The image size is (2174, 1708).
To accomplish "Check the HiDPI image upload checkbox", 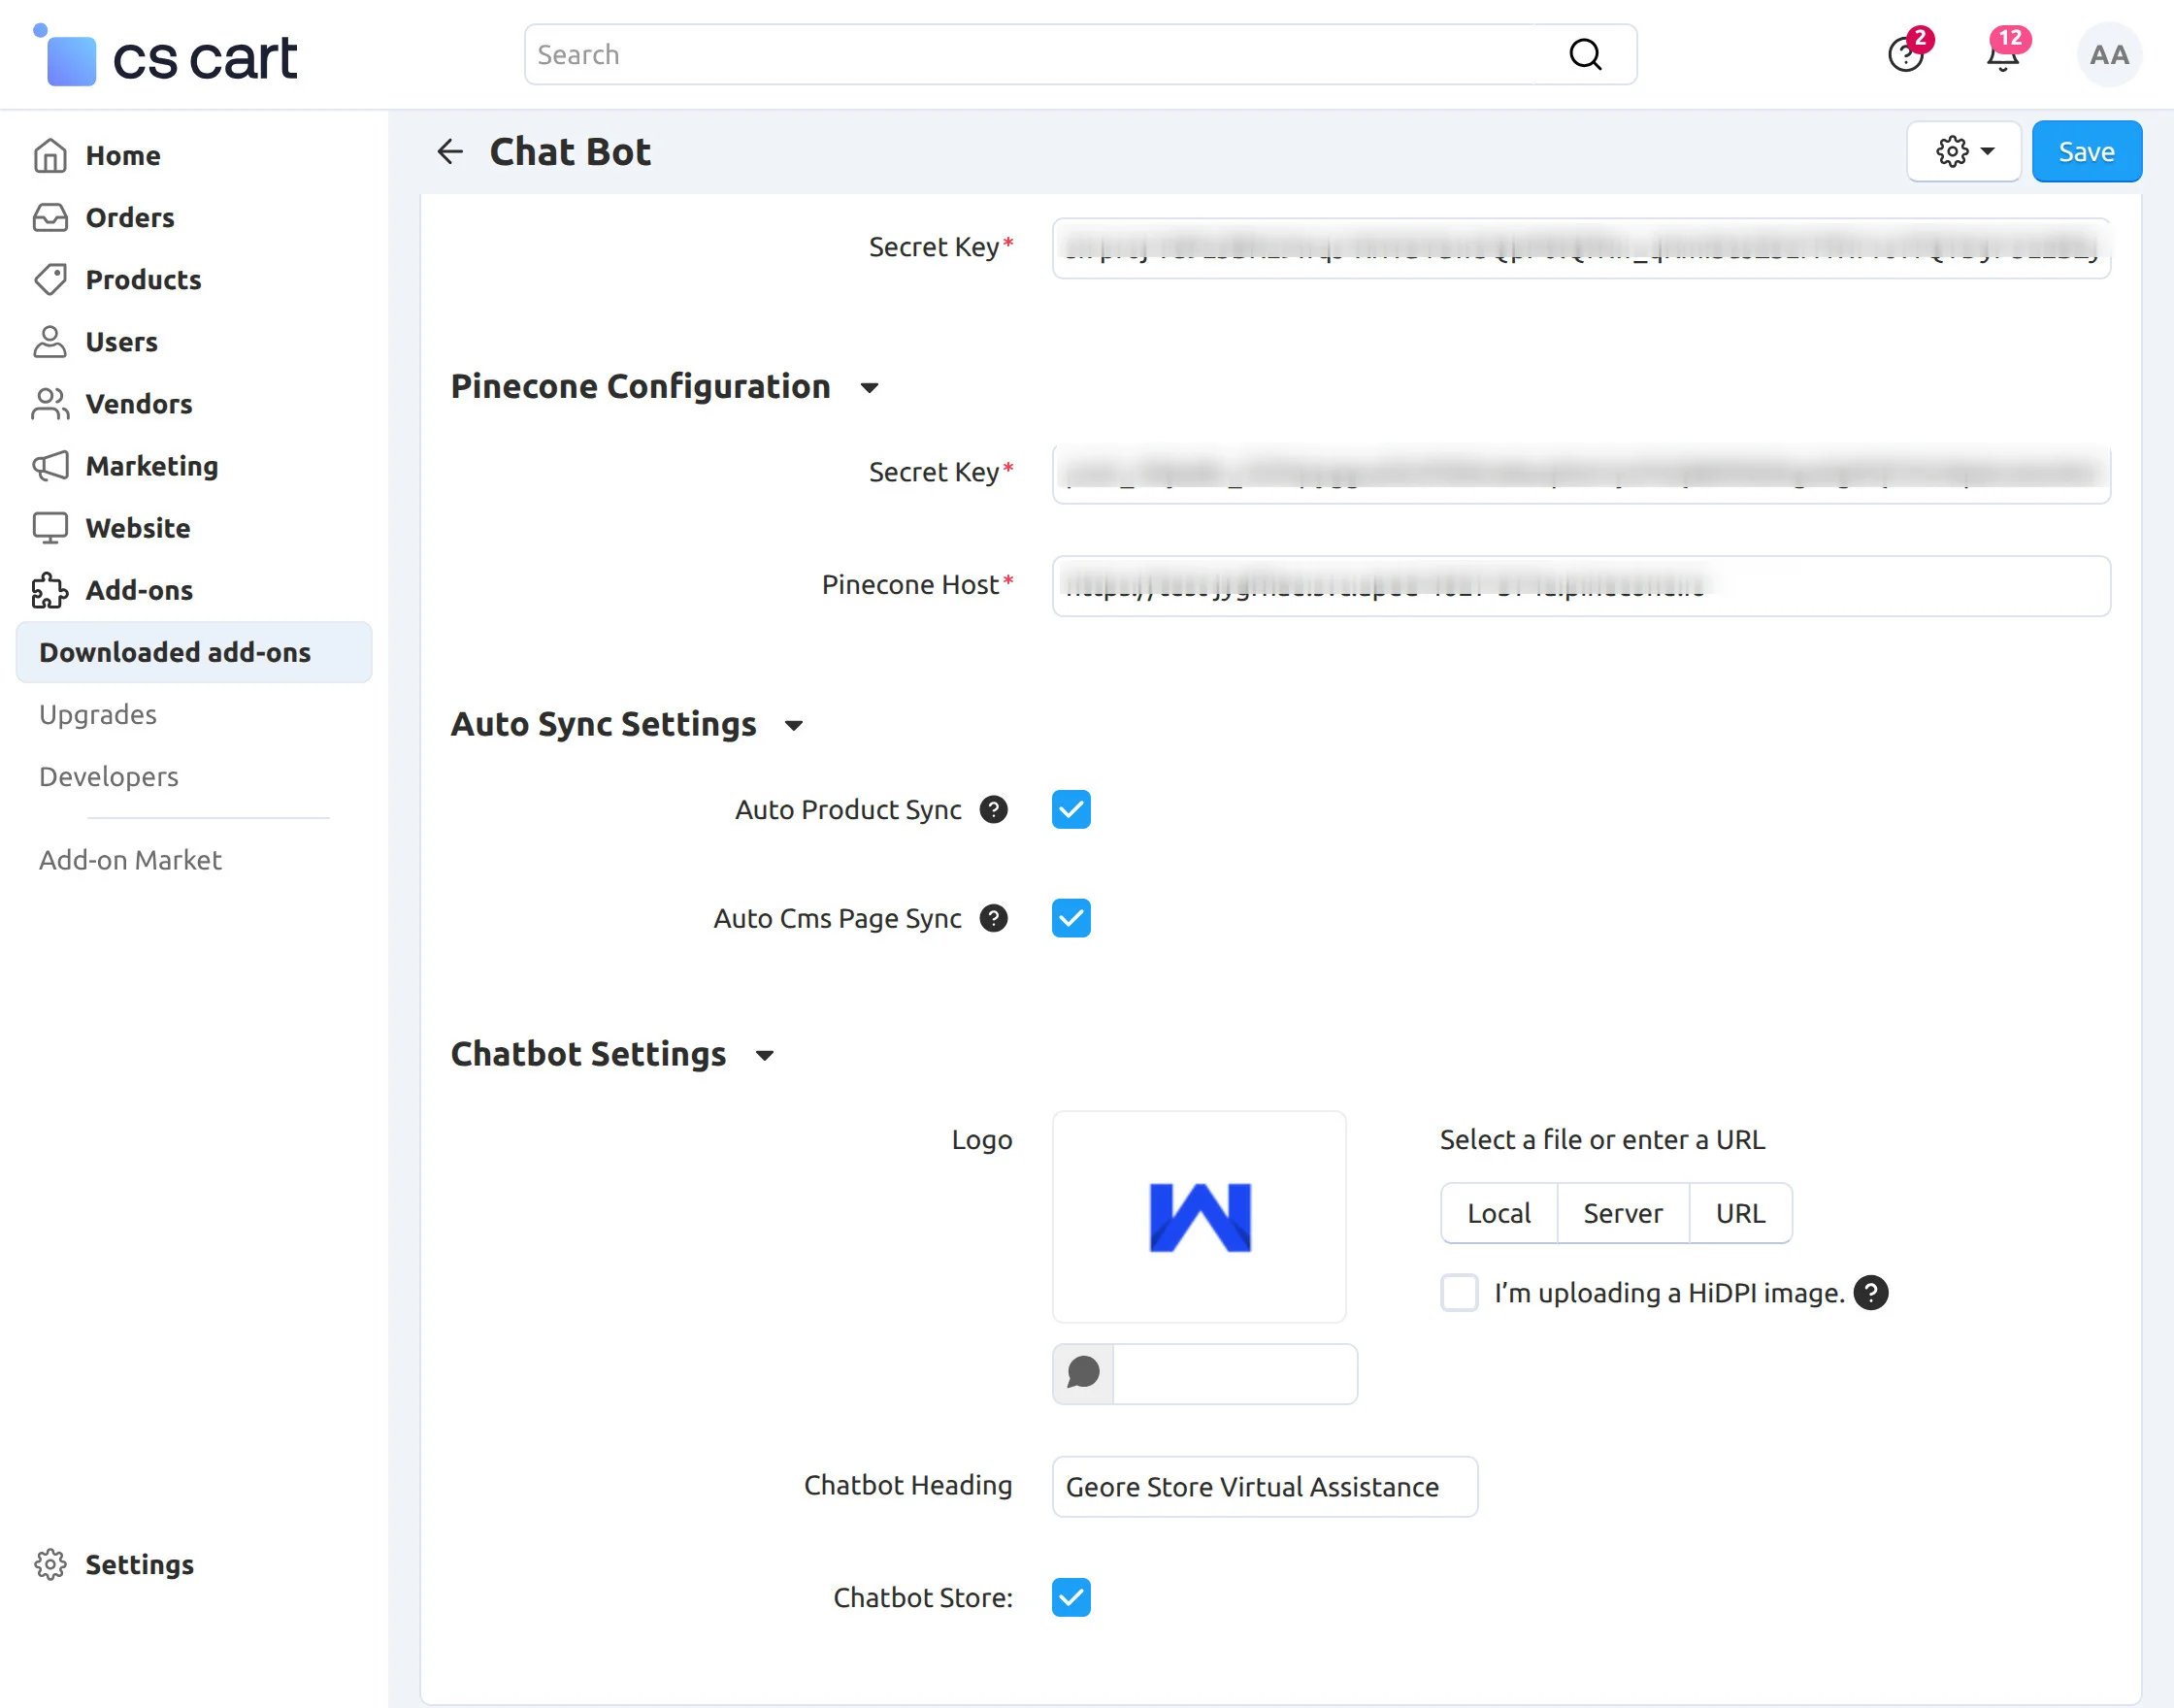I will [1459, 1292].
